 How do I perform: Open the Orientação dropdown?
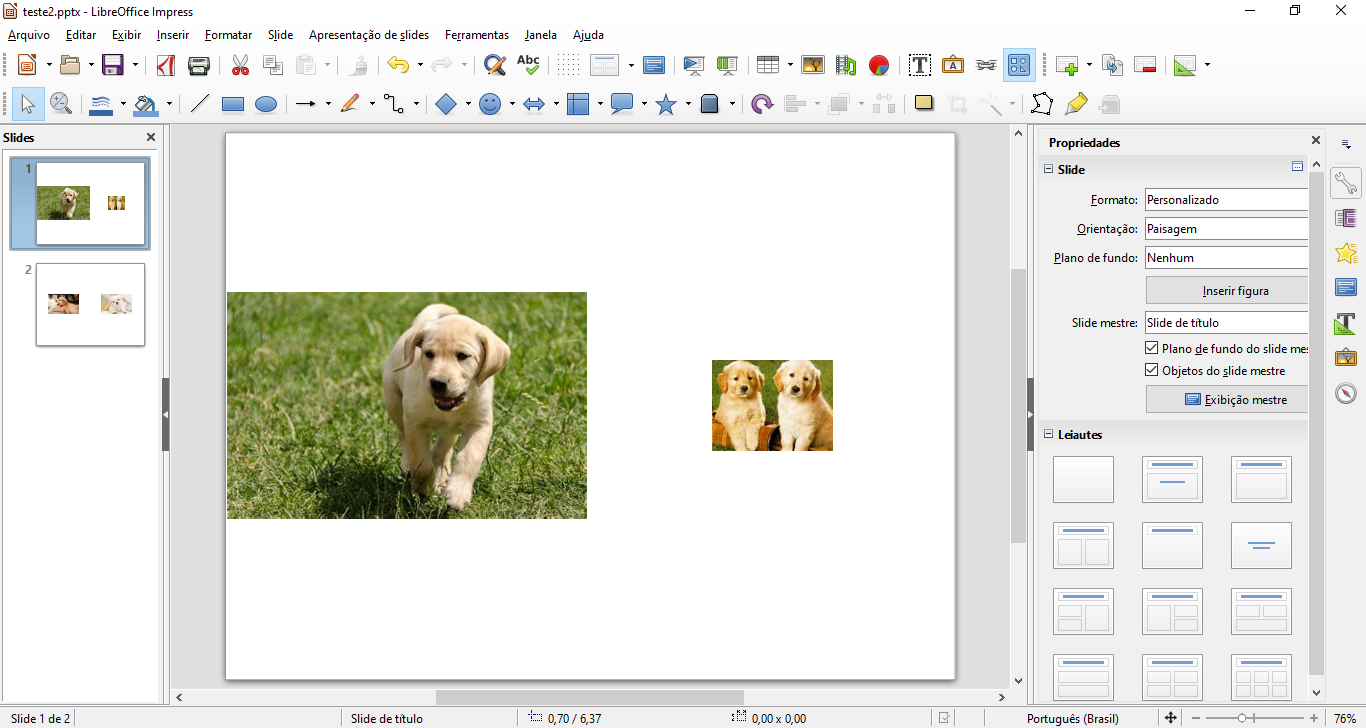coord(1227,229)
